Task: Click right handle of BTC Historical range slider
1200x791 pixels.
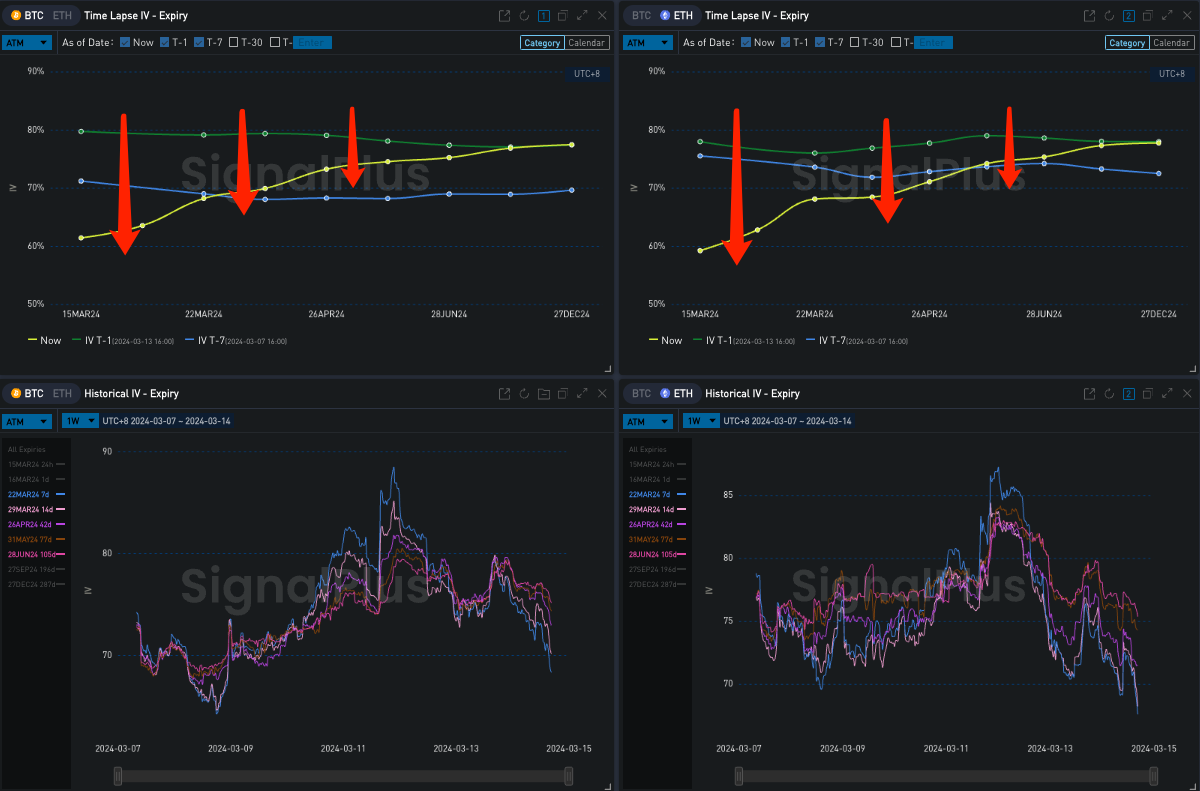Action: pyautogui.click(x=569, y=776)
